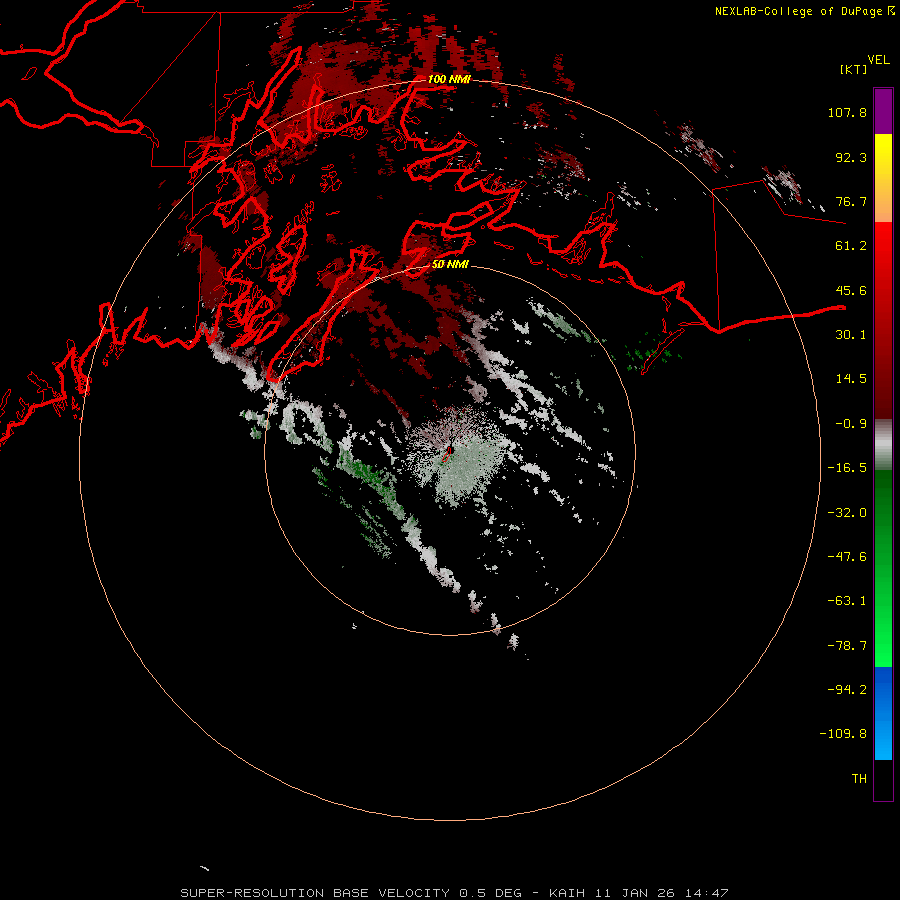Click the 76.7 velocity value
Screen dimensions: 900x900
(851, 201)
